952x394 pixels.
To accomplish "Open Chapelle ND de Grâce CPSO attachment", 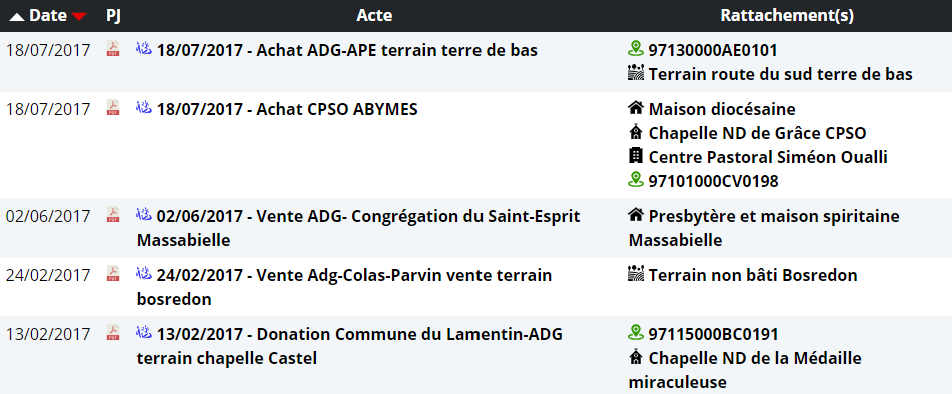I will 757,133.
